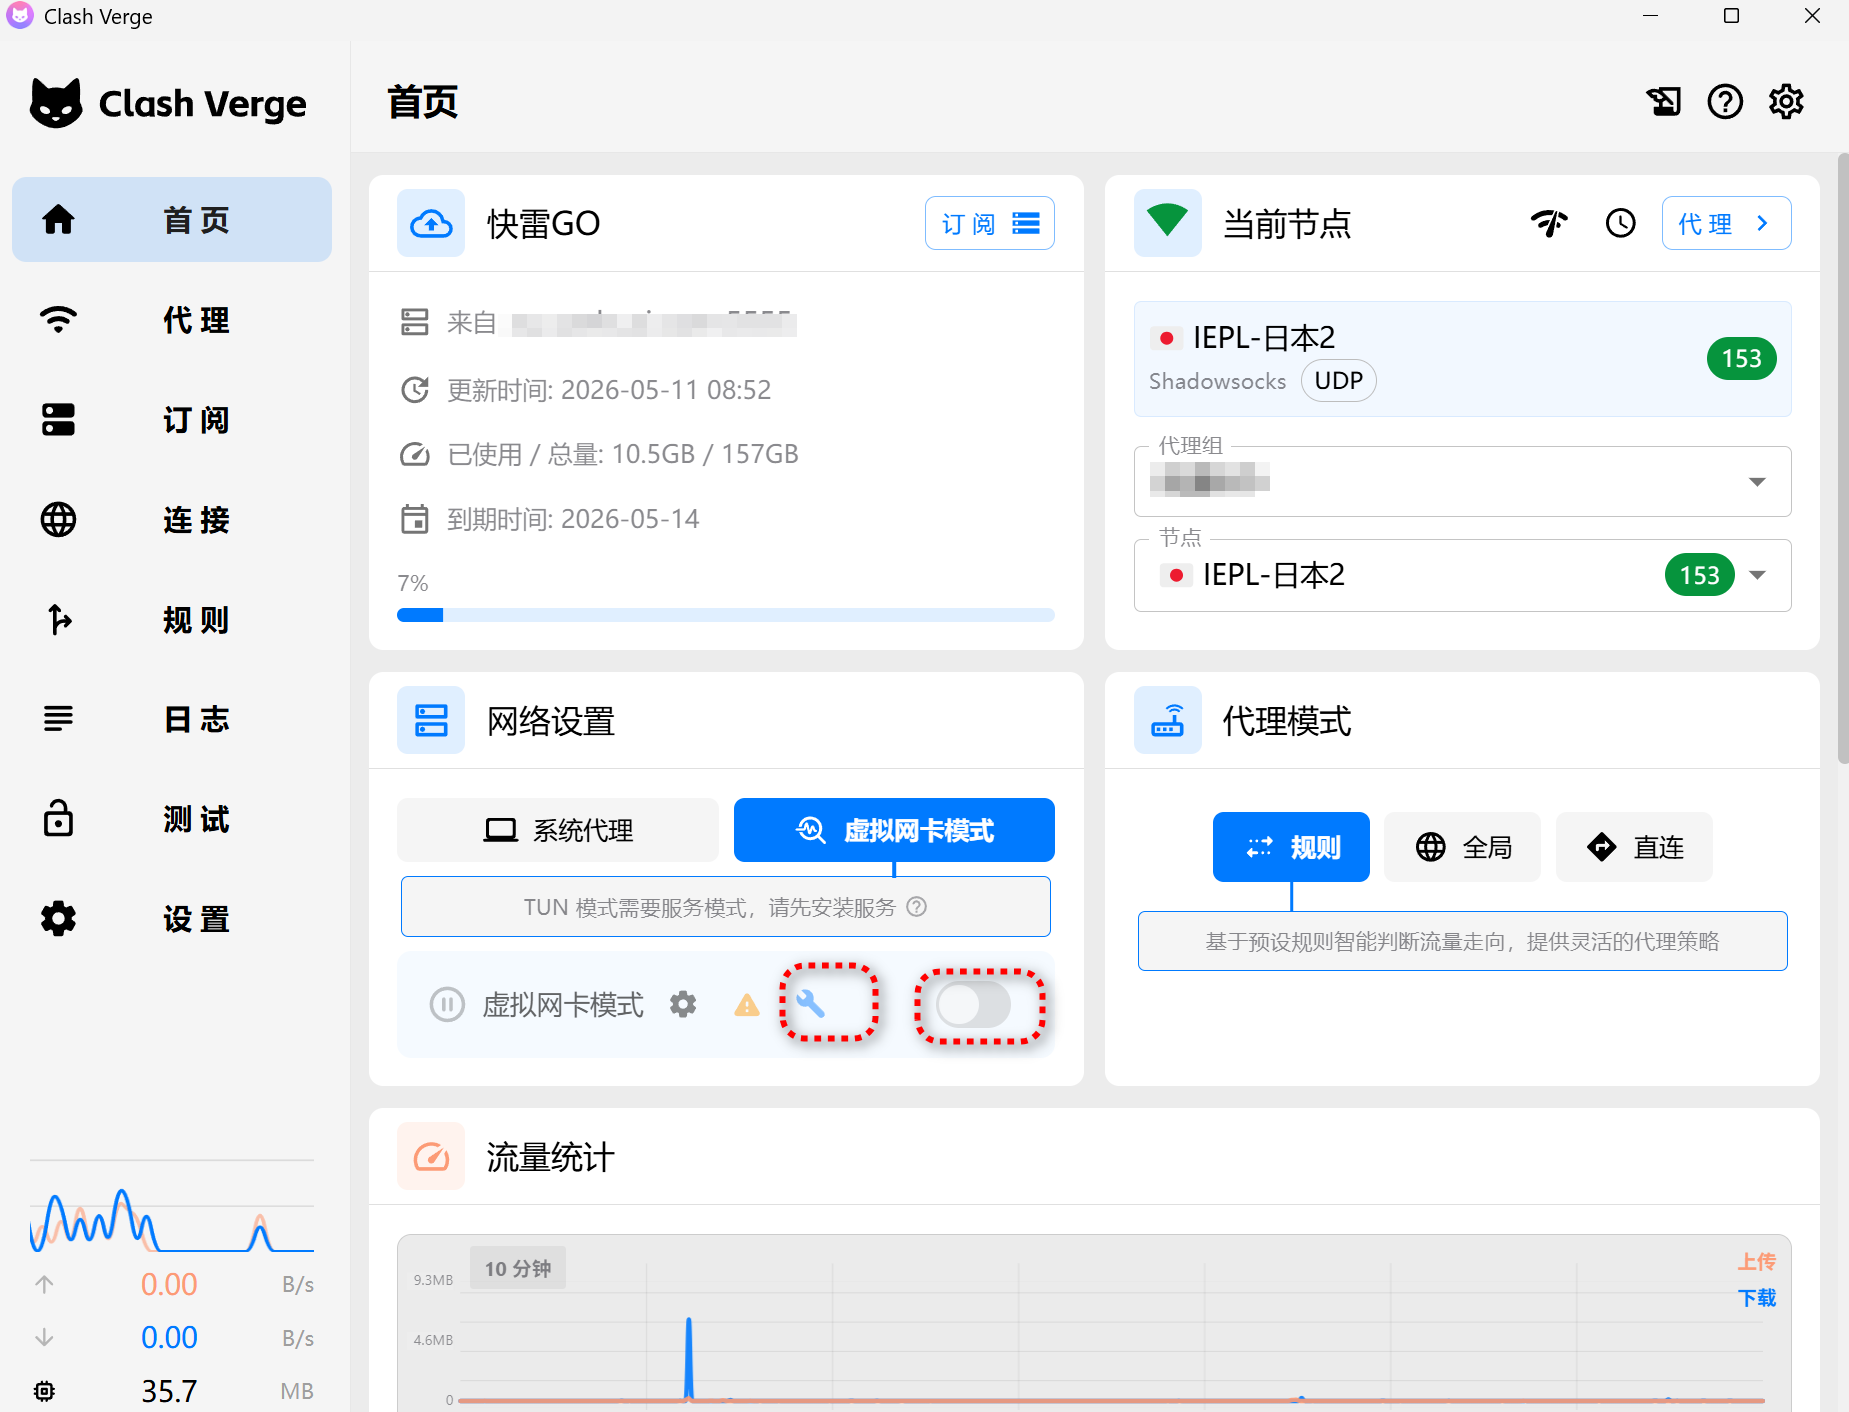The height and width of the screenshot is (1412, 1849).
Task: Run the node latency test wifi icon
Action: click(1549, 223)
